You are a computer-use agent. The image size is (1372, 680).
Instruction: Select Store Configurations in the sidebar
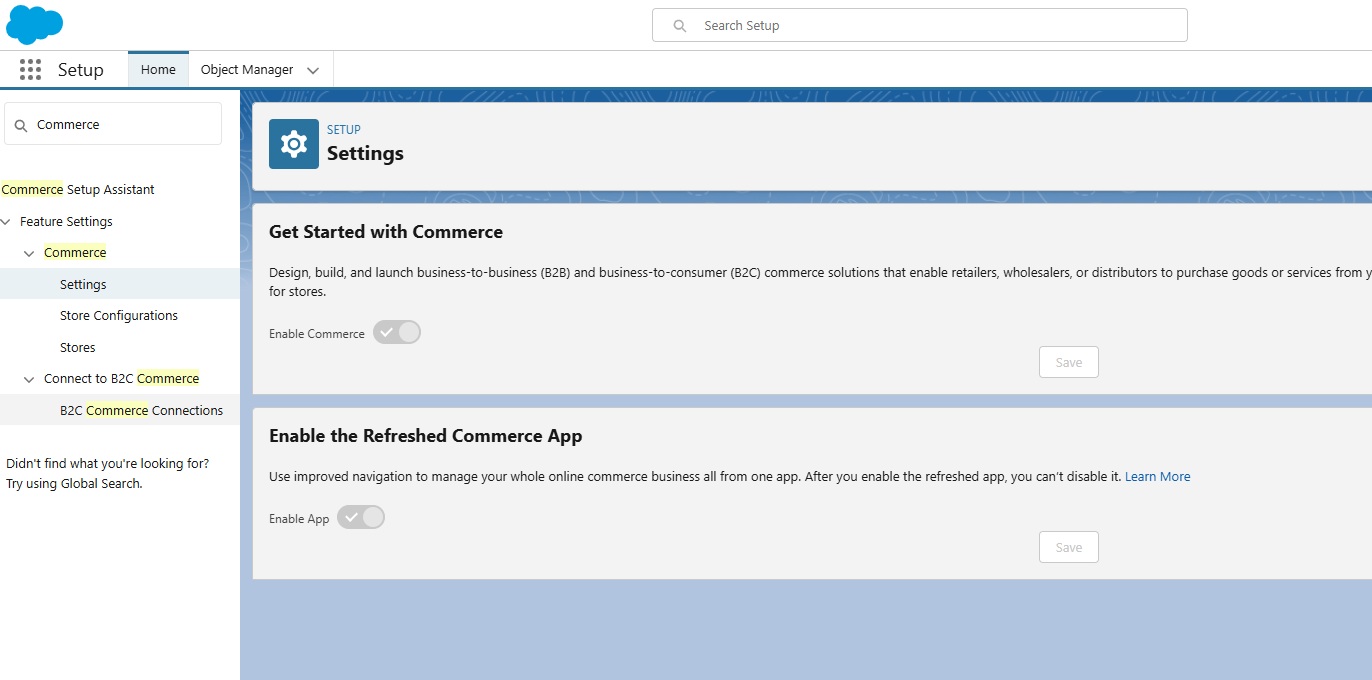(x=119, y=316)
